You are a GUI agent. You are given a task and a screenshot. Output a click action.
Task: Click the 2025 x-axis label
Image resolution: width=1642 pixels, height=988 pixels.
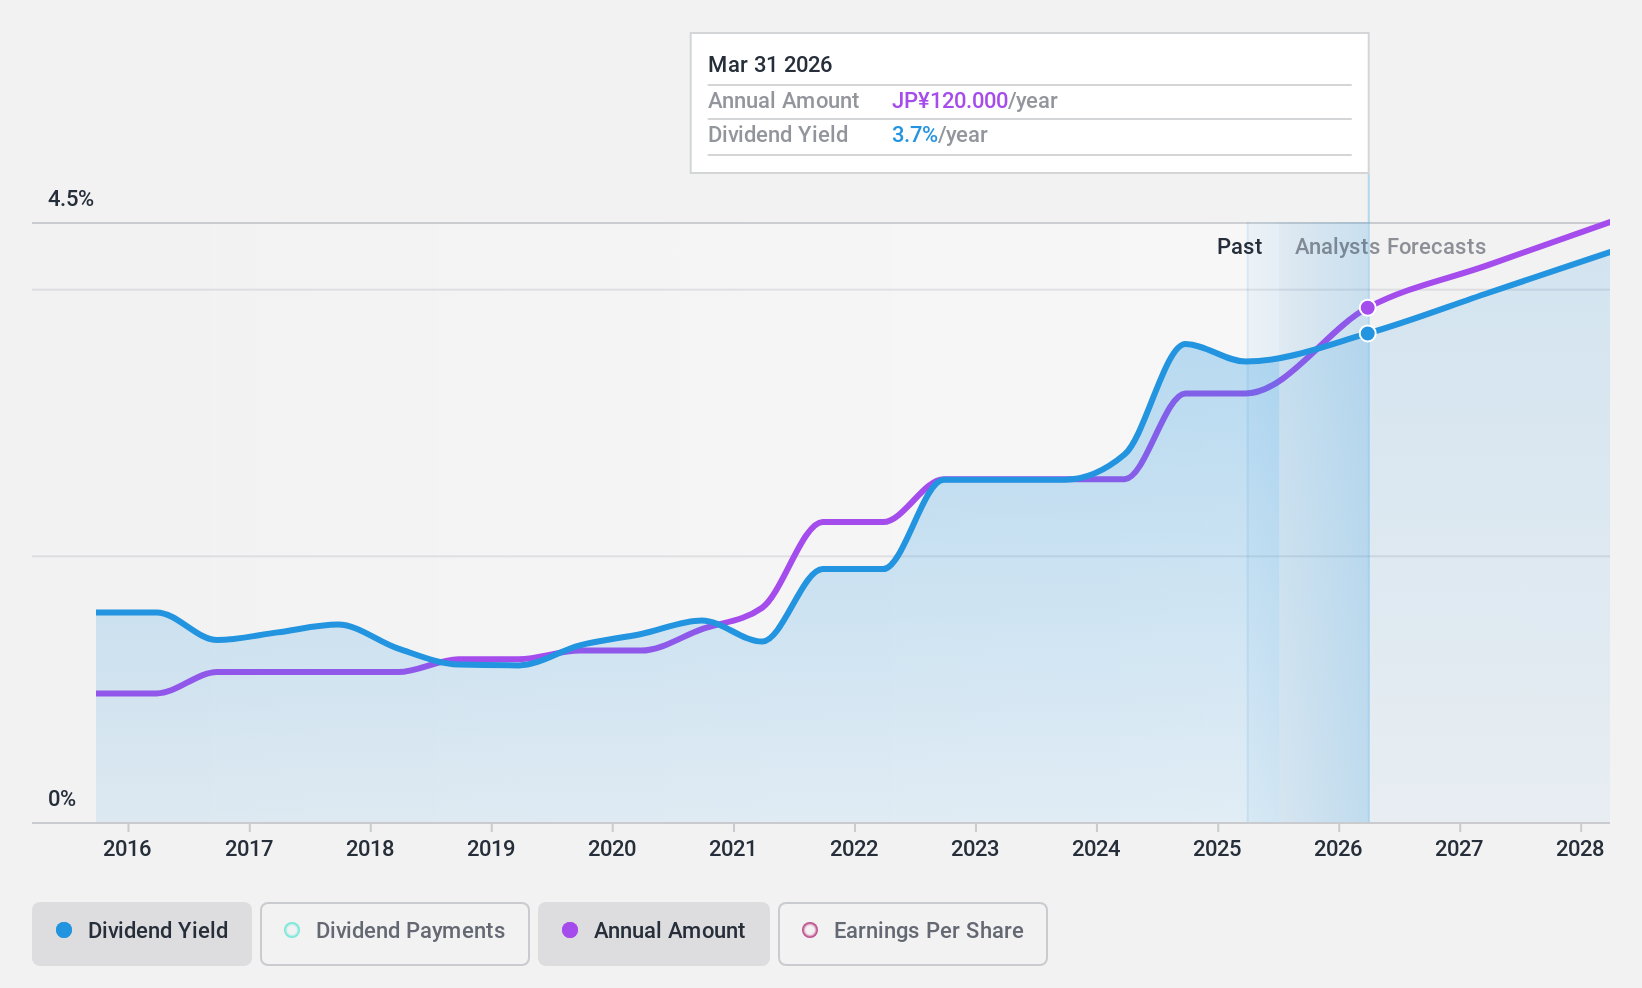(x=1217, y=848)
